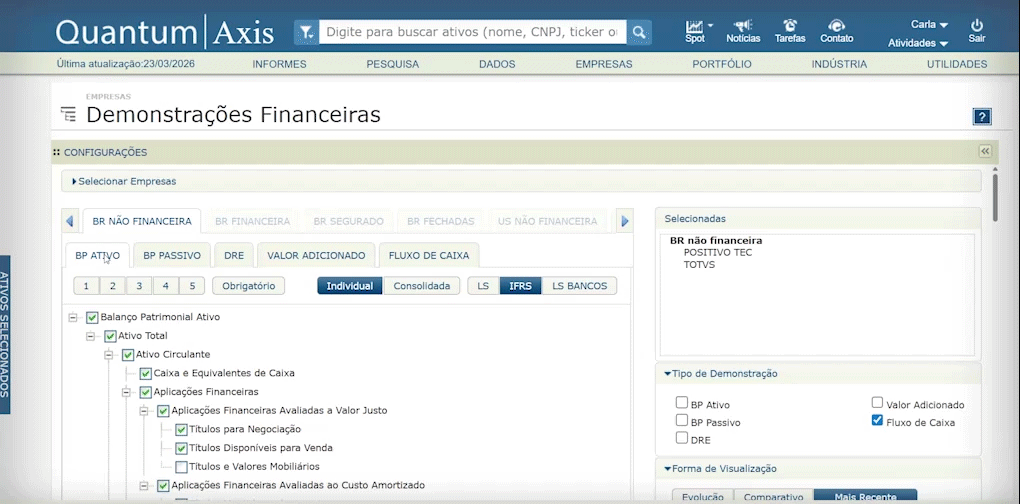Click the filter funnel icon beside search
This screenshot has height=504, width=1020.
306,32
